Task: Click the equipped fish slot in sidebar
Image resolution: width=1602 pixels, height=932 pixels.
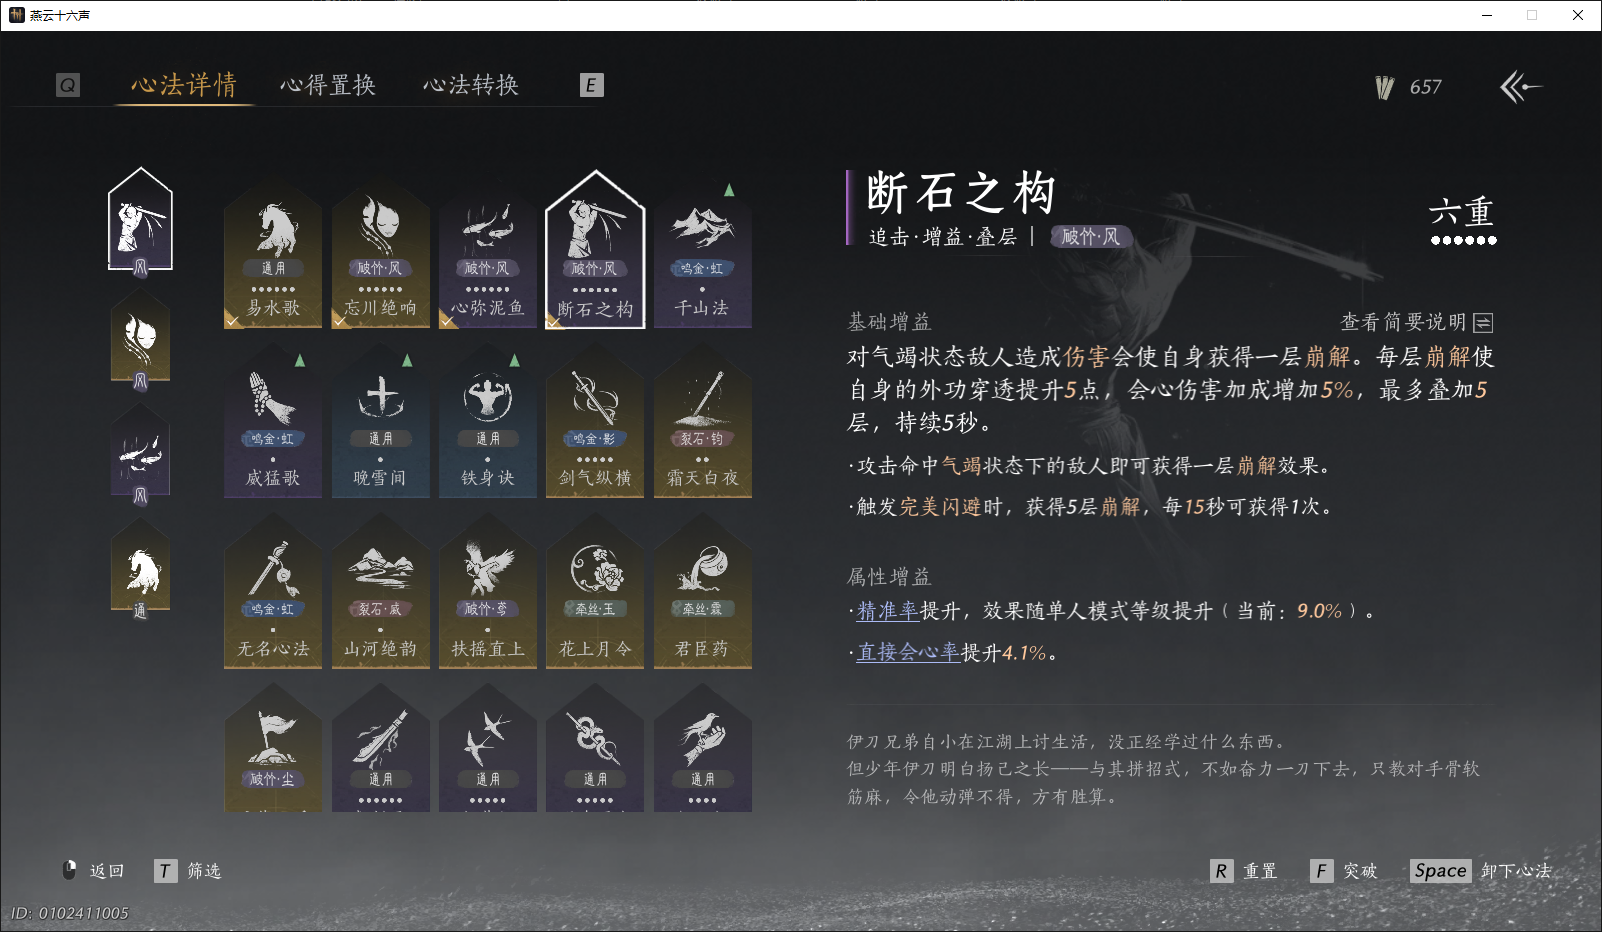Action: click(140, 453)
